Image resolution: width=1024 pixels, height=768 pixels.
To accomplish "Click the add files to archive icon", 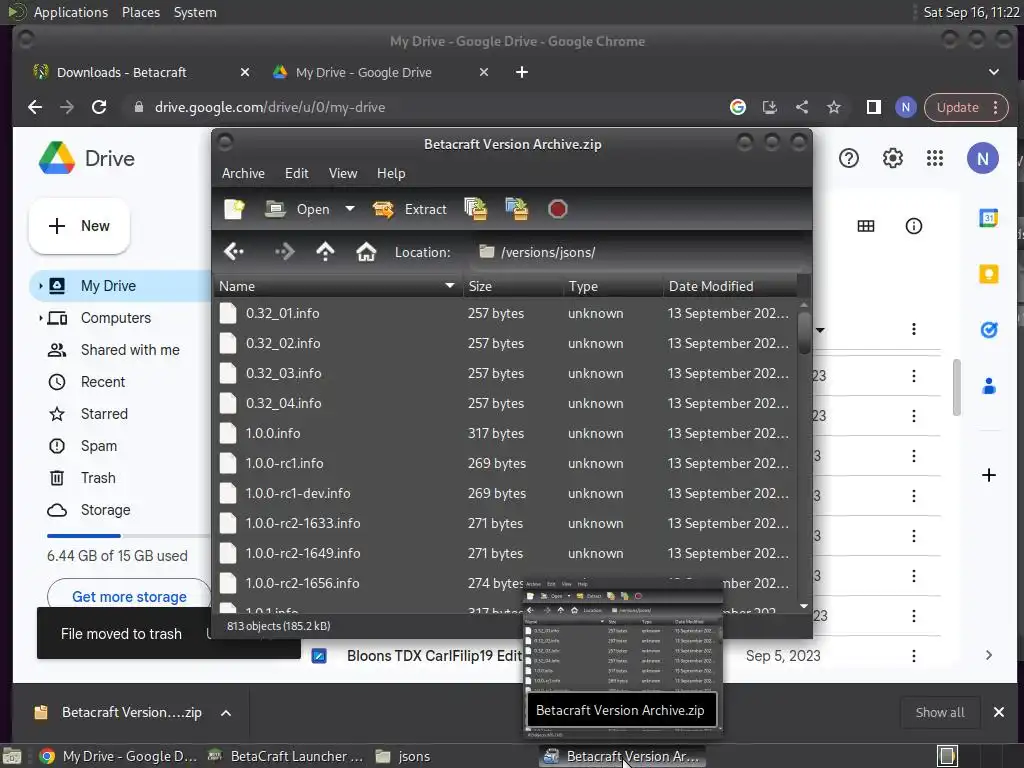I will [475, 209].
